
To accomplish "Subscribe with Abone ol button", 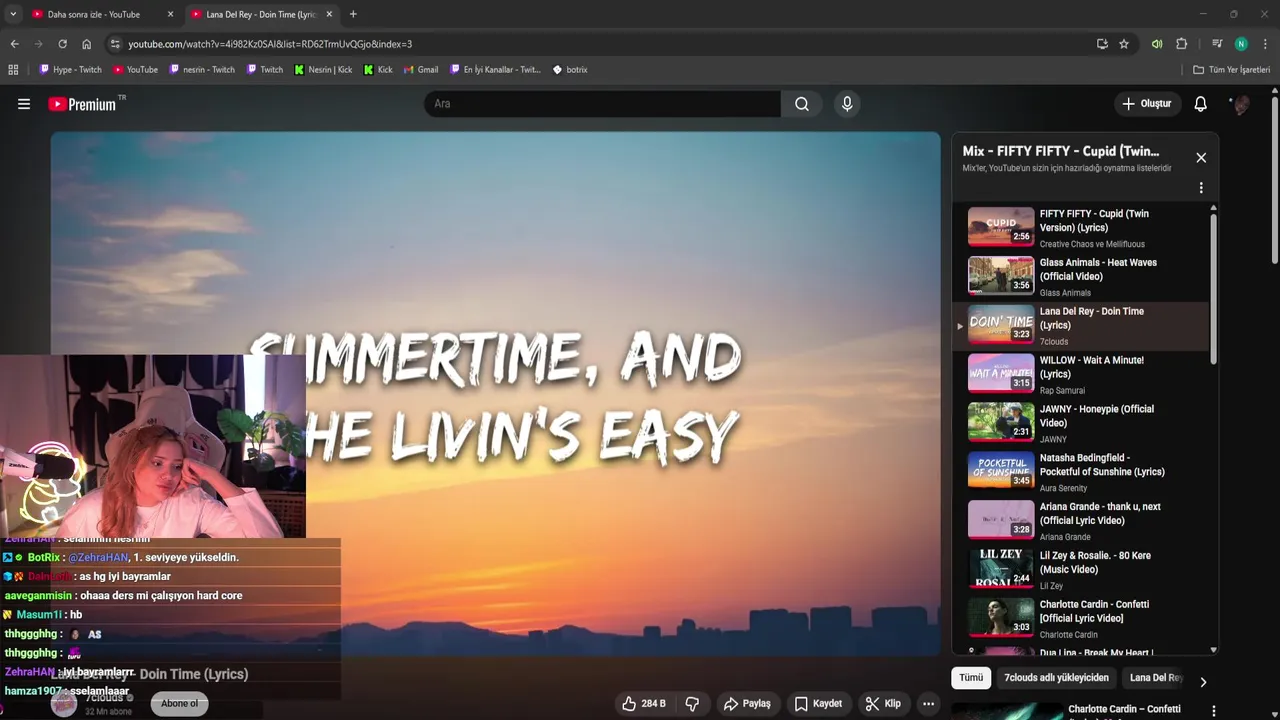I will tap(179, 704).
